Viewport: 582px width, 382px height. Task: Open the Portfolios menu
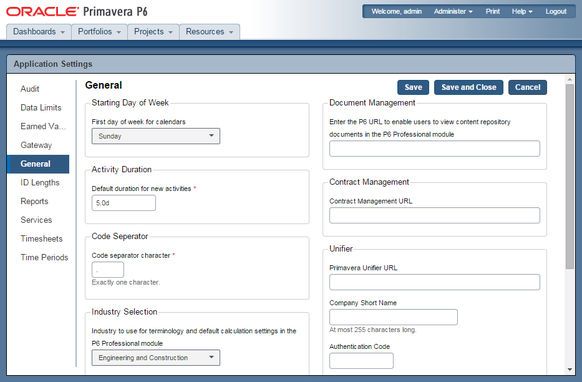pyautogui.click(x=99, y=32)
